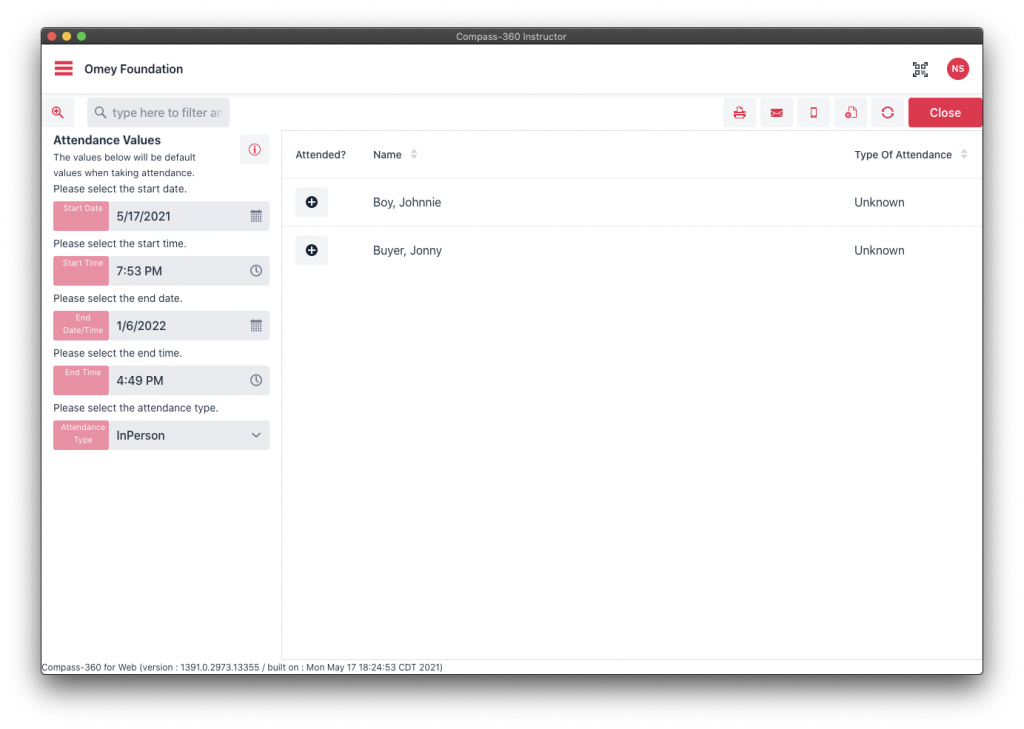This screenshot has height=729, width=1024.
Task: Click the document settings icon
Action: click(850, 113)
